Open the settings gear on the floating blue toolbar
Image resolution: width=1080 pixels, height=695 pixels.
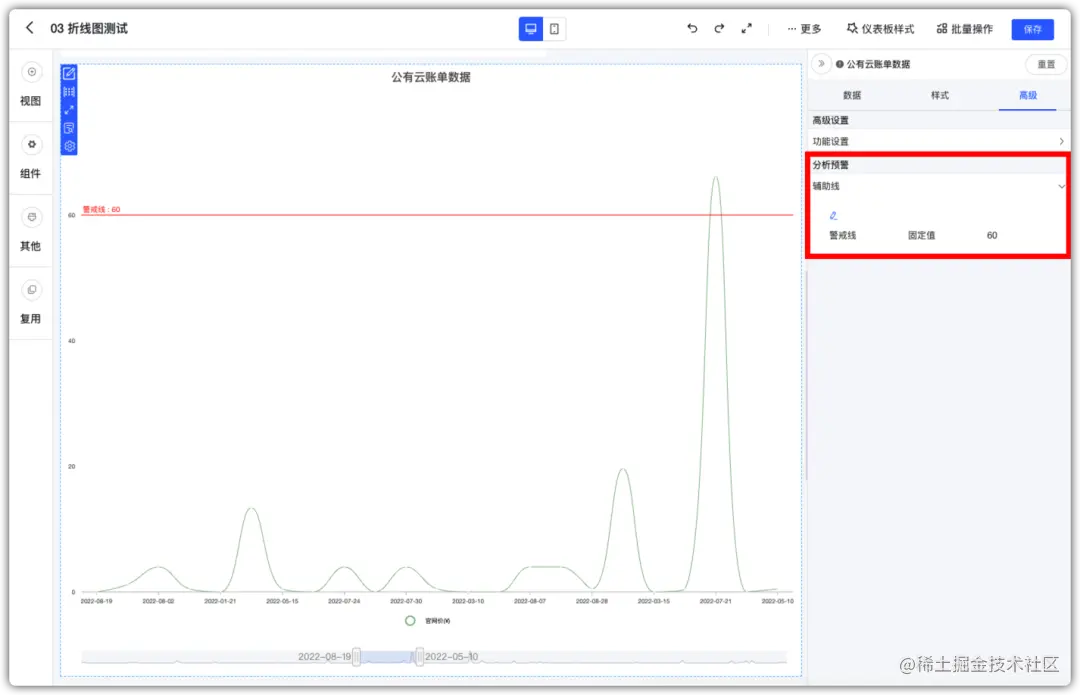(69, 146)
